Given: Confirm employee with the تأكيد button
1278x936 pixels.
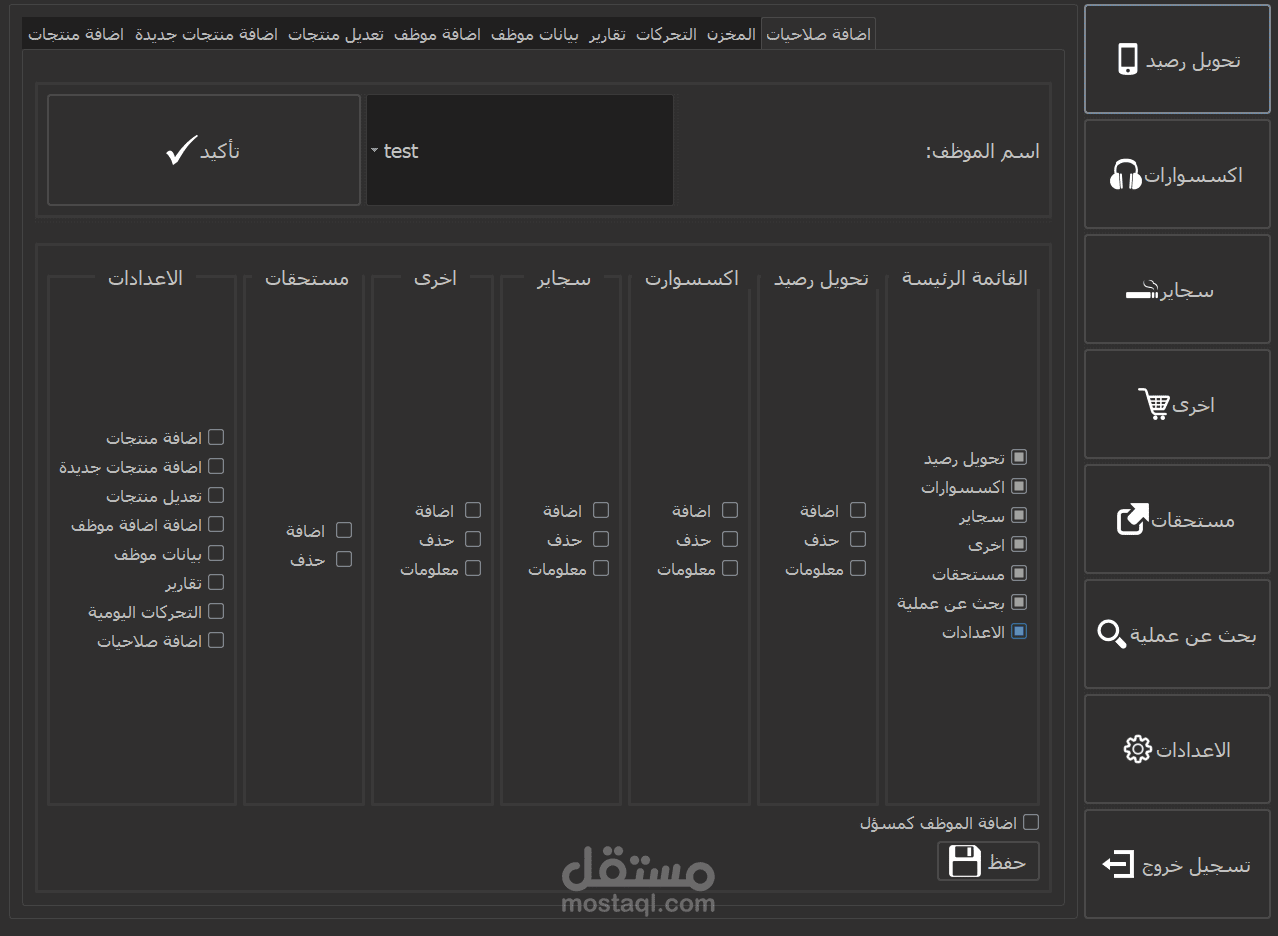Looking at the screenshot, I should coord(204,150).
